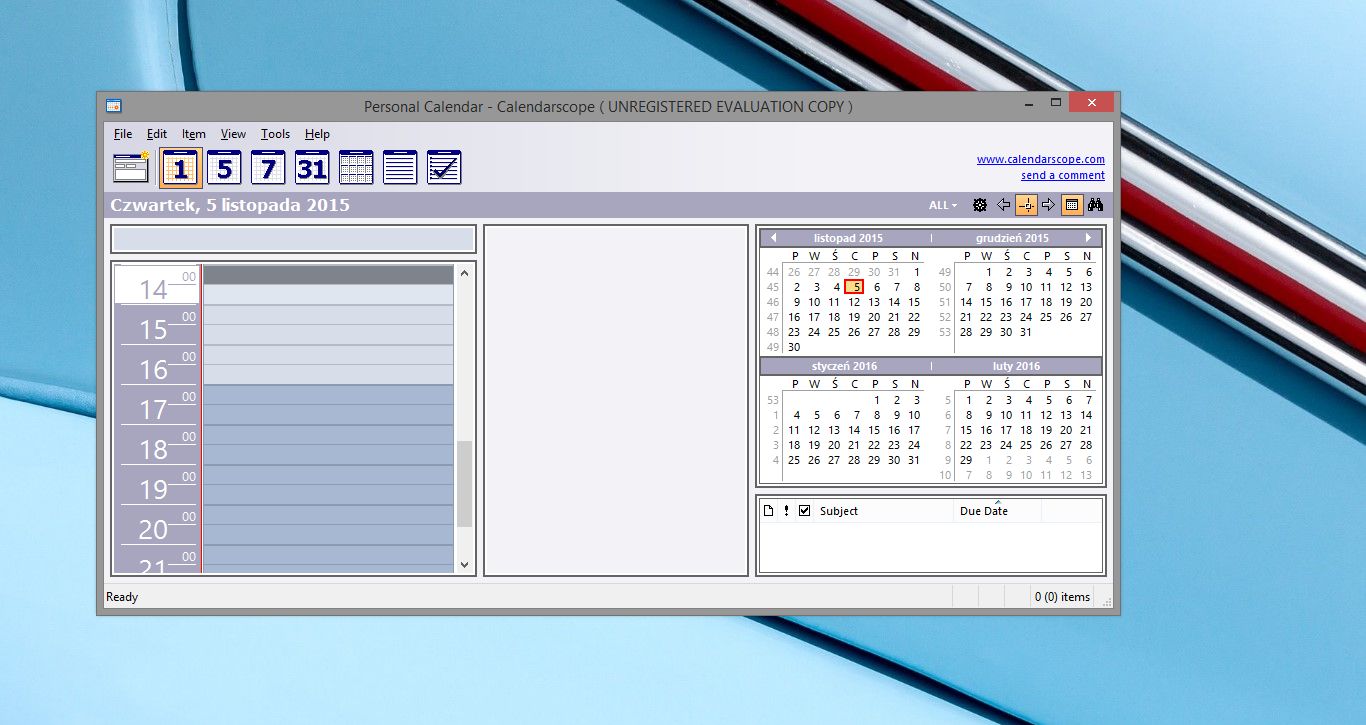Viewport: 1366px width, 725px height.
Task: Sort tasks by the document icon column
Action: (769, 511)
